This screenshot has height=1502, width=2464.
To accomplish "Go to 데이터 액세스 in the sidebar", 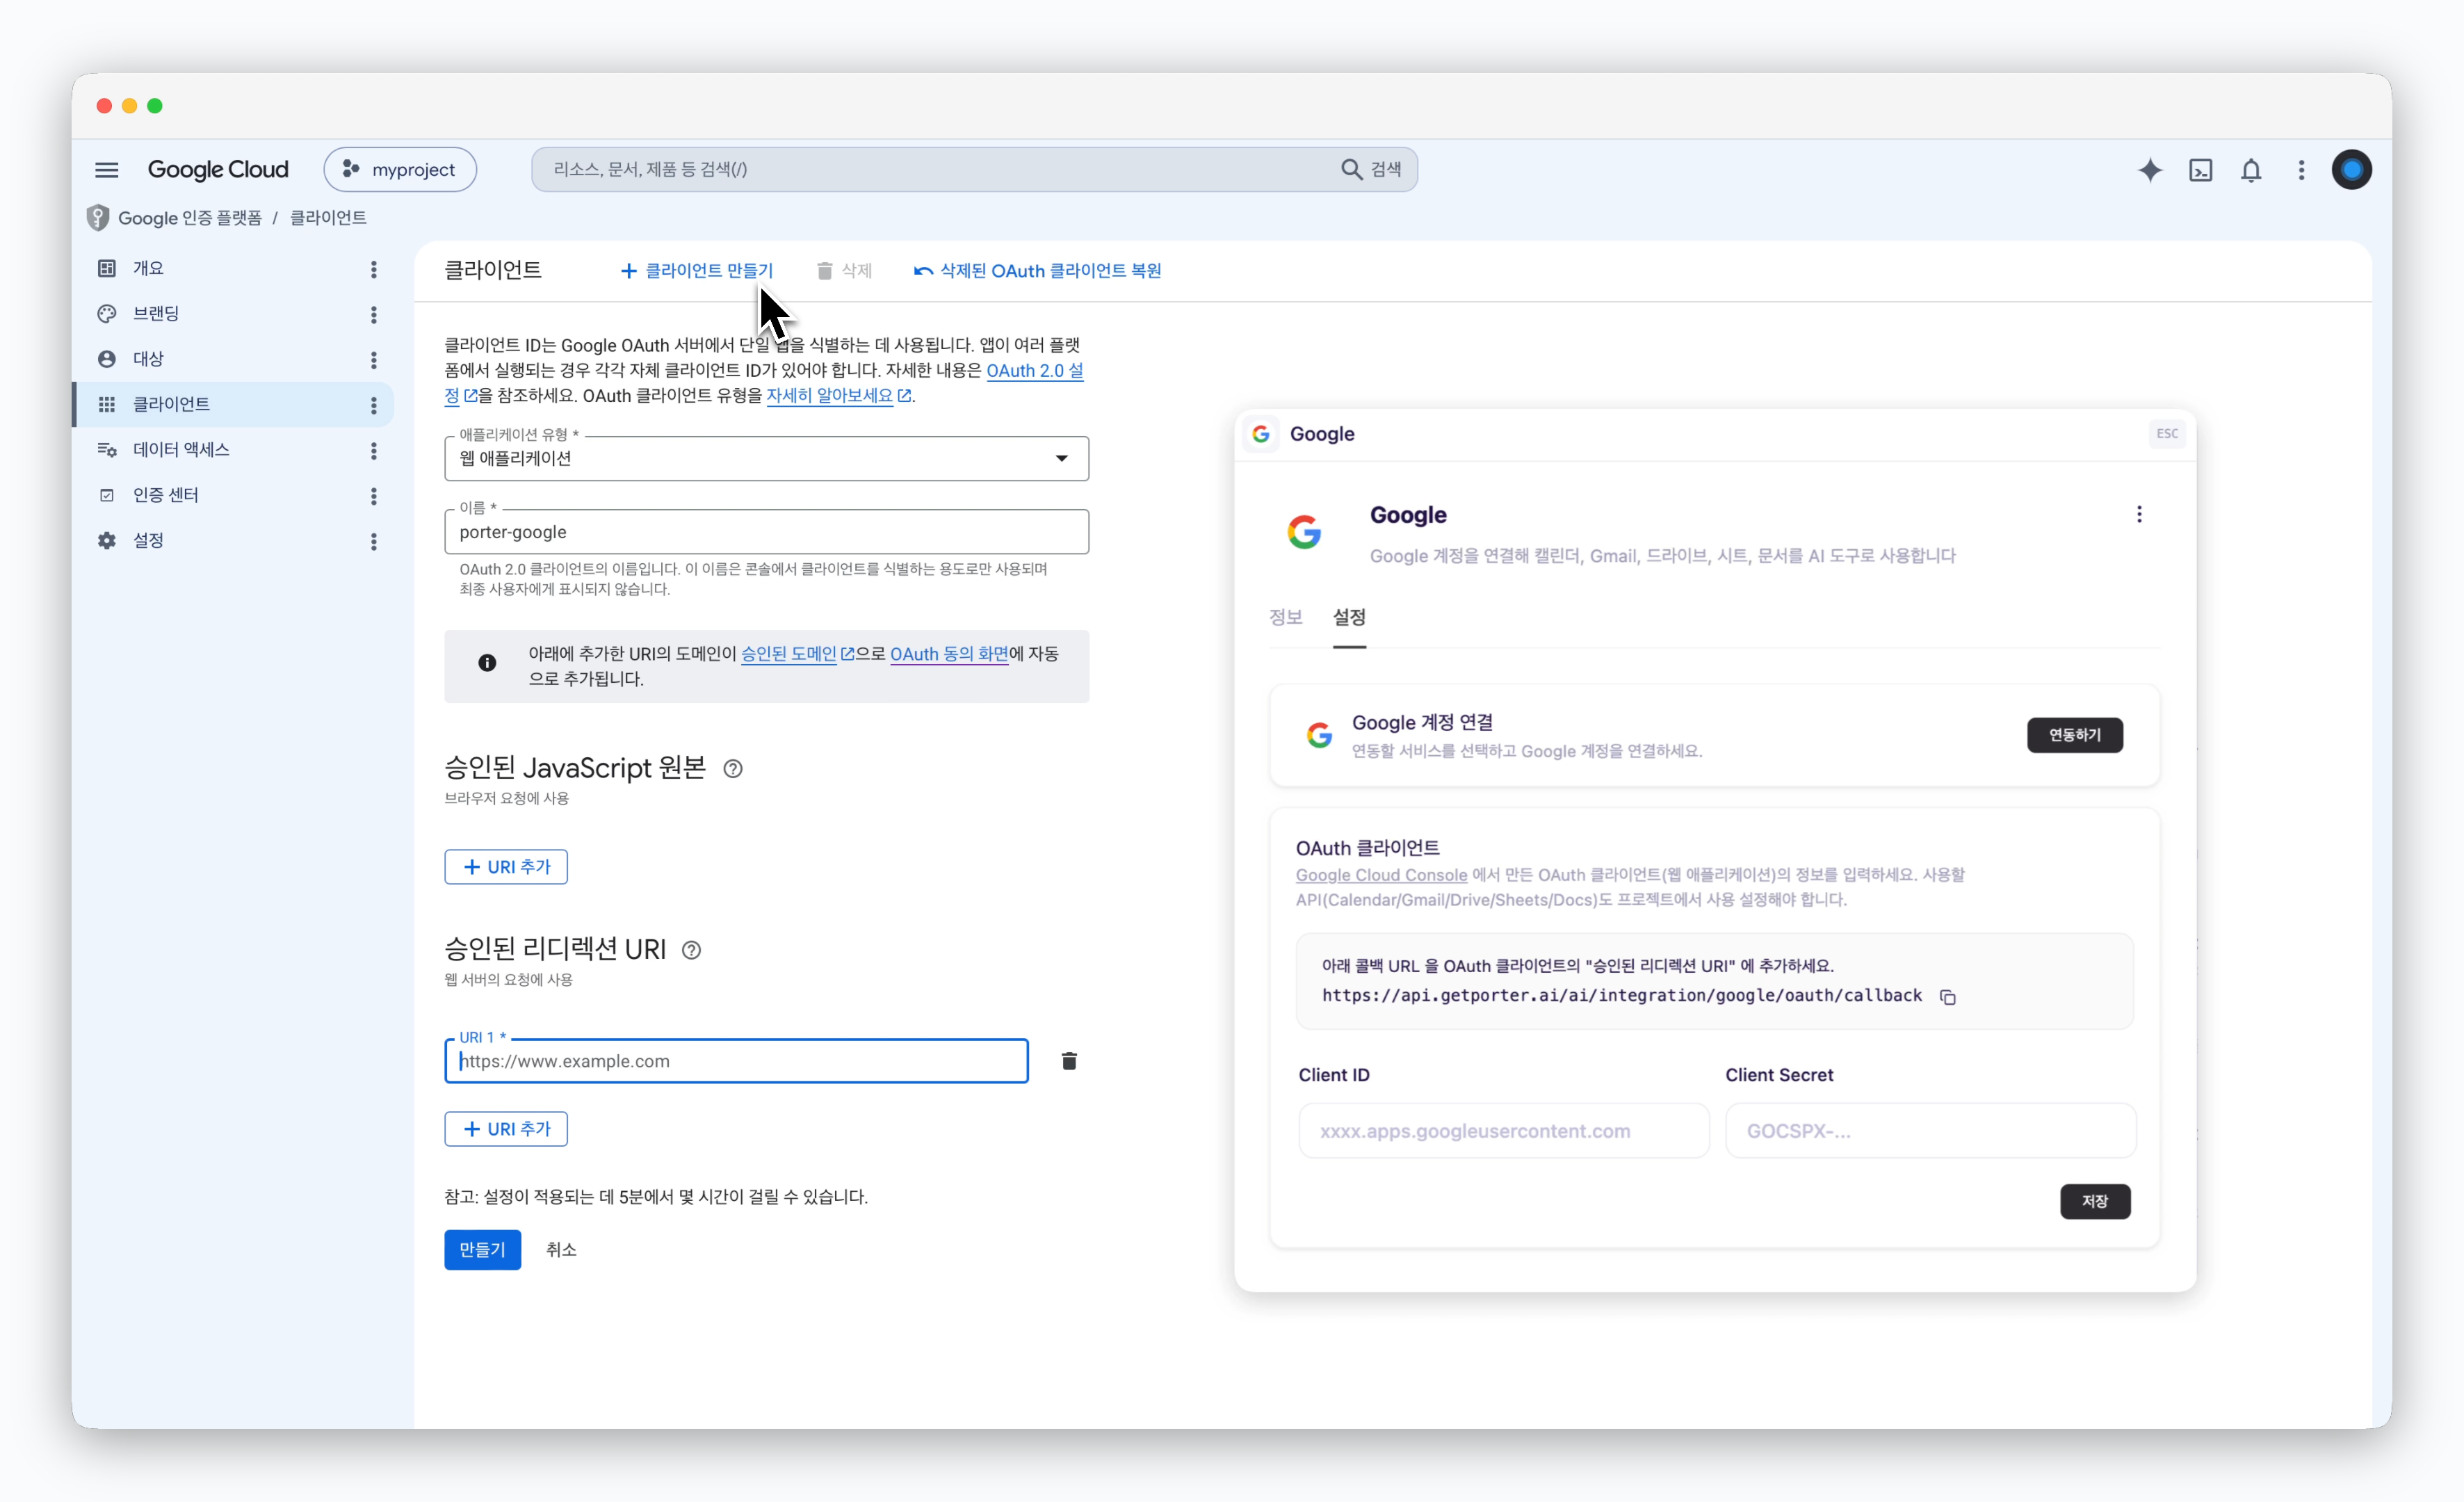I will pos(181,449).
